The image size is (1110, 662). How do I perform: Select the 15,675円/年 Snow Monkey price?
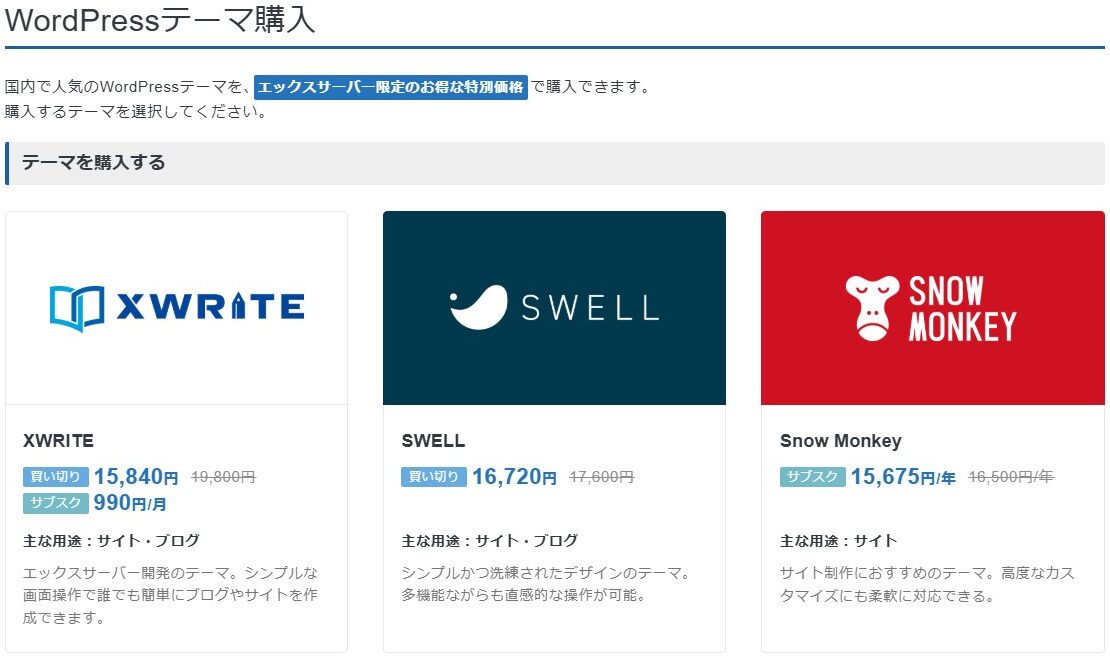(x=903, y=476)
